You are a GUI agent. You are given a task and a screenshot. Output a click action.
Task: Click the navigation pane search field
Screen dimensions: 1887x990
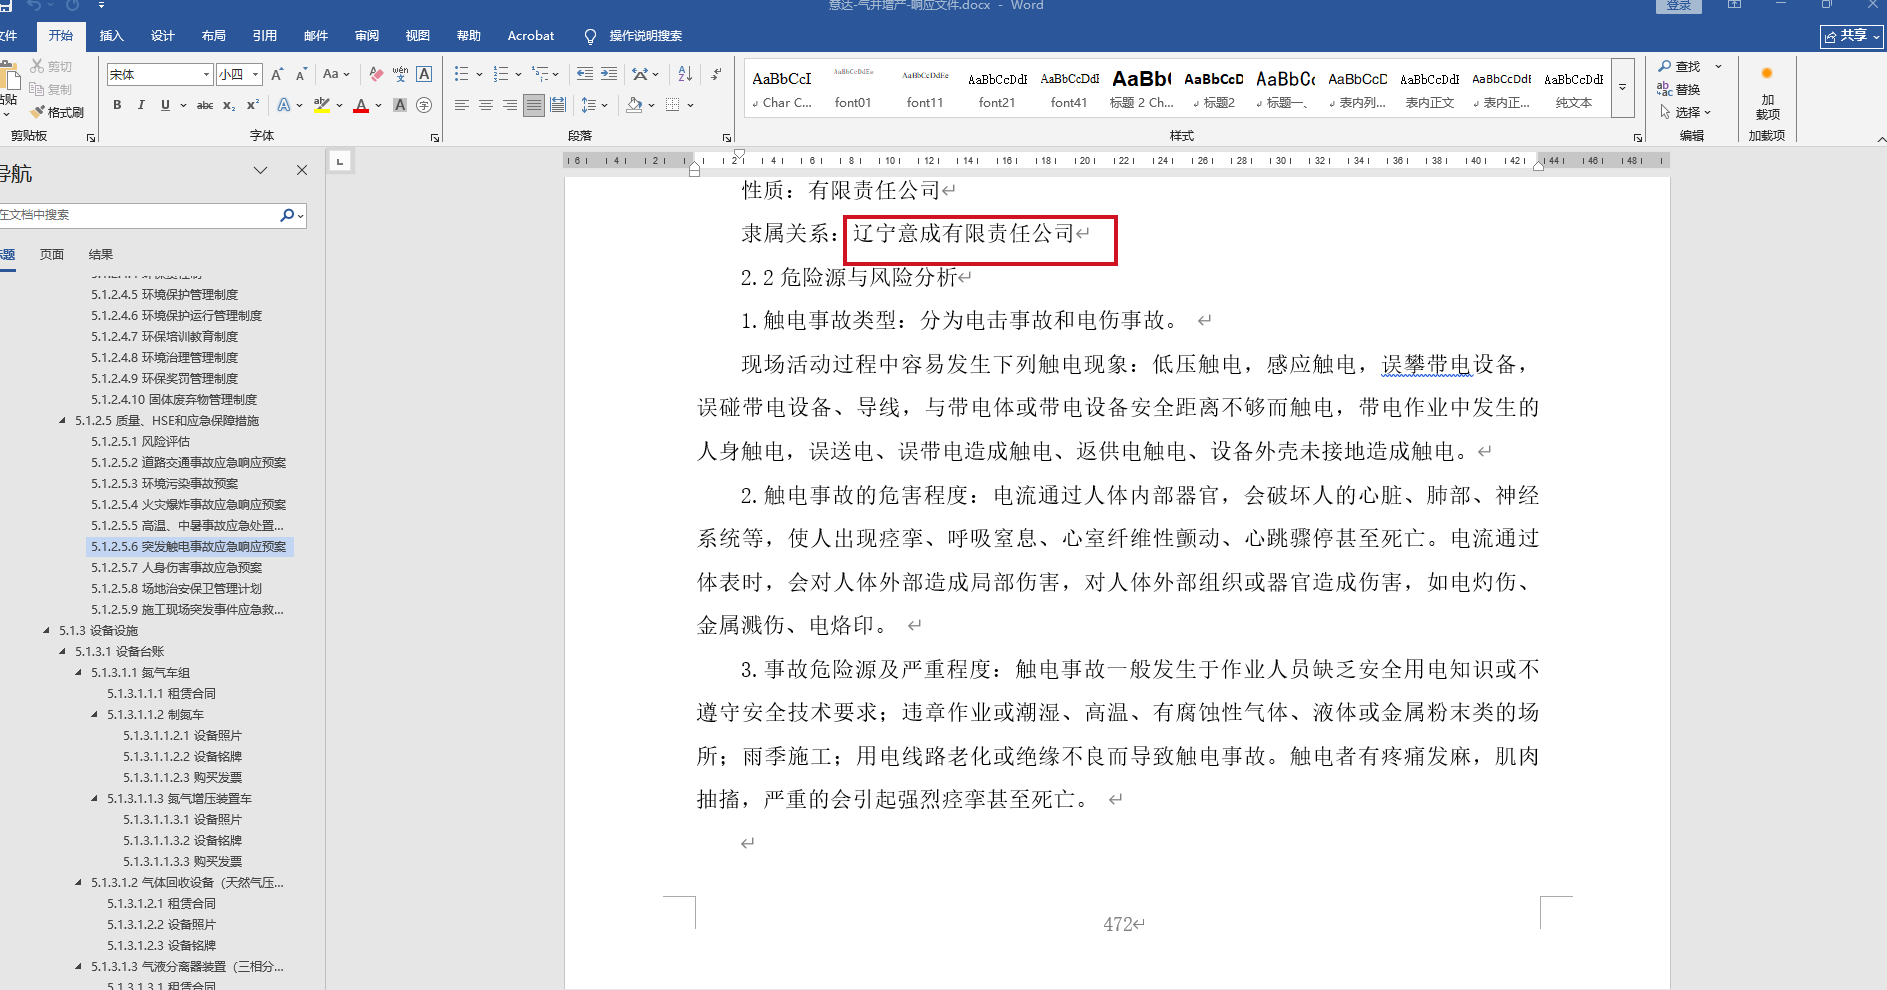point(138,215)
